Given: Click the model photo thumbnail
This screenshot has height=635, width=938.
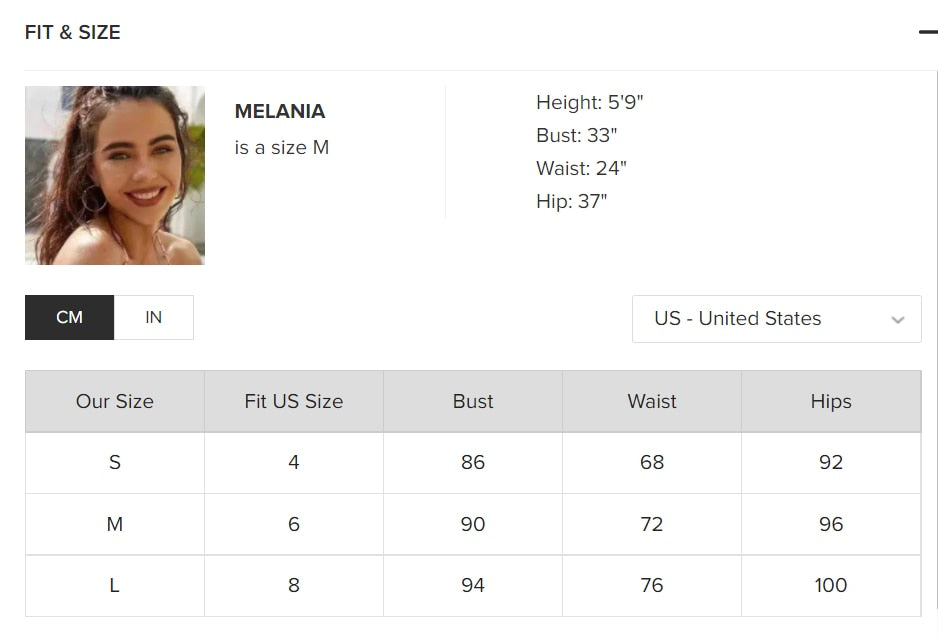Looking at the screenshot, I should tap(115, 175).
